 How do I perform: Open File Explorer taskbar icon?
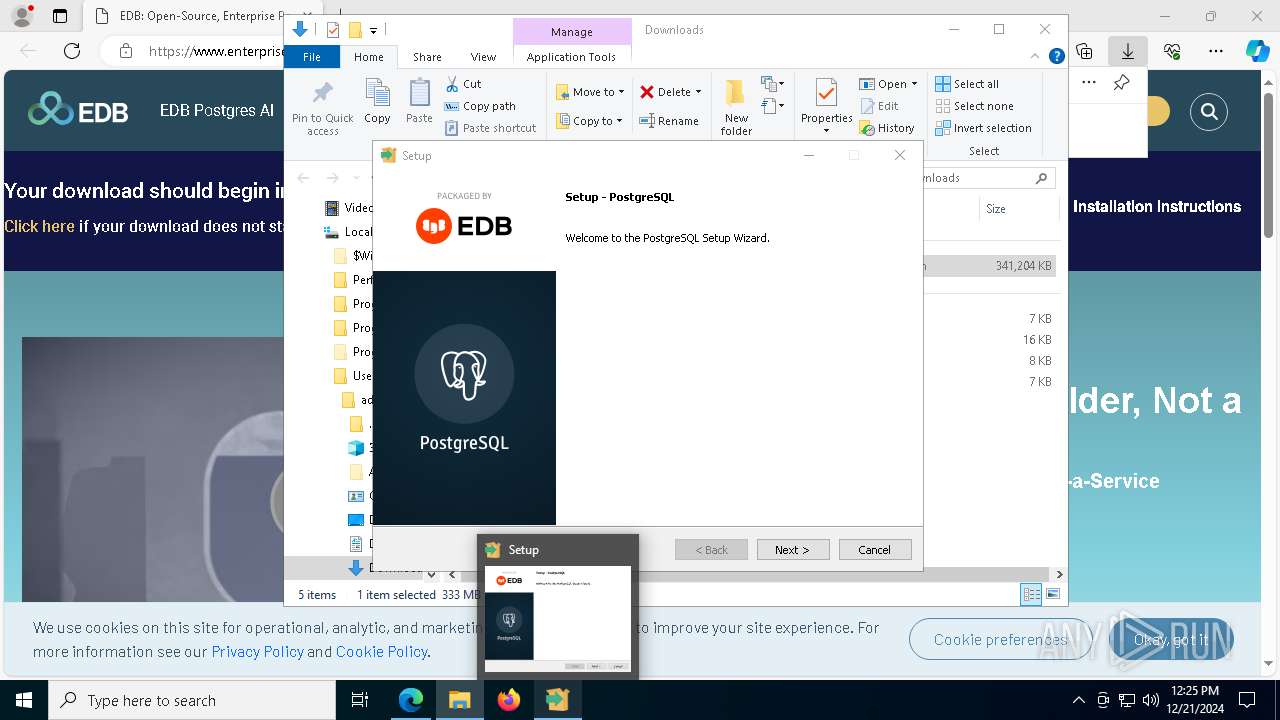pyautogui.click(x=460, y=700)
